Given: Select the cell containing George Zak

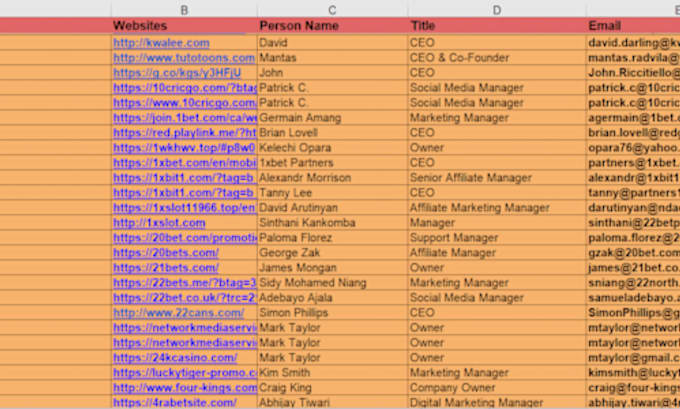Looking at the screenshot, I should pos(332,252).
